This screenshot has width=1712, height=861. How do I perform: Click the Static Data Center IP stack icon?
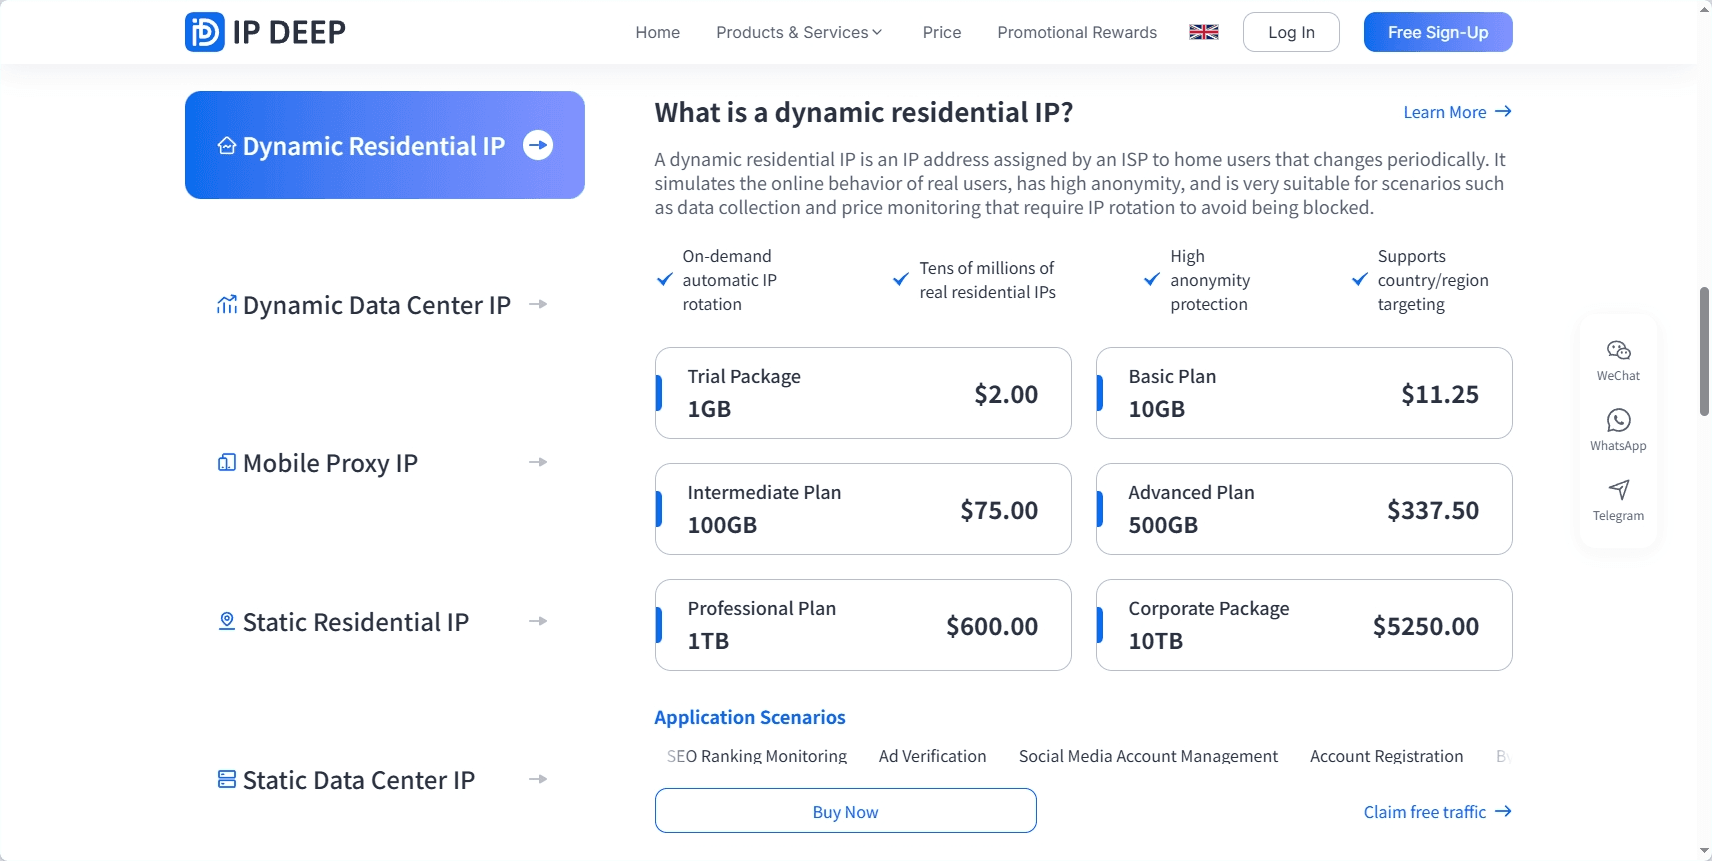click(226, 777)
